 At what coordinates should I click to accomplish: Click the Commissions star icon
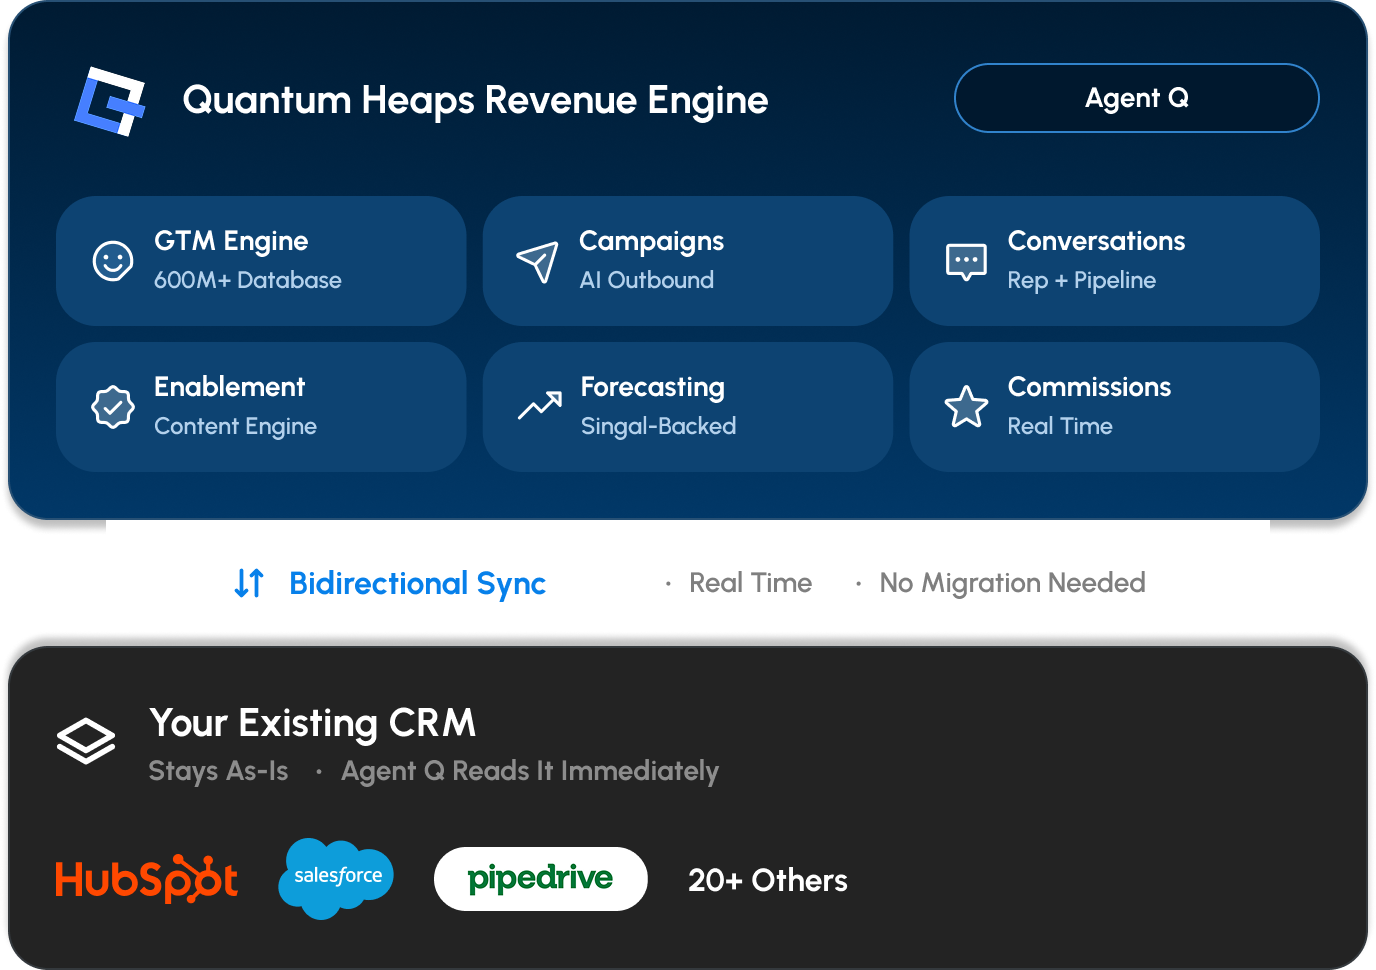point(966,407)
